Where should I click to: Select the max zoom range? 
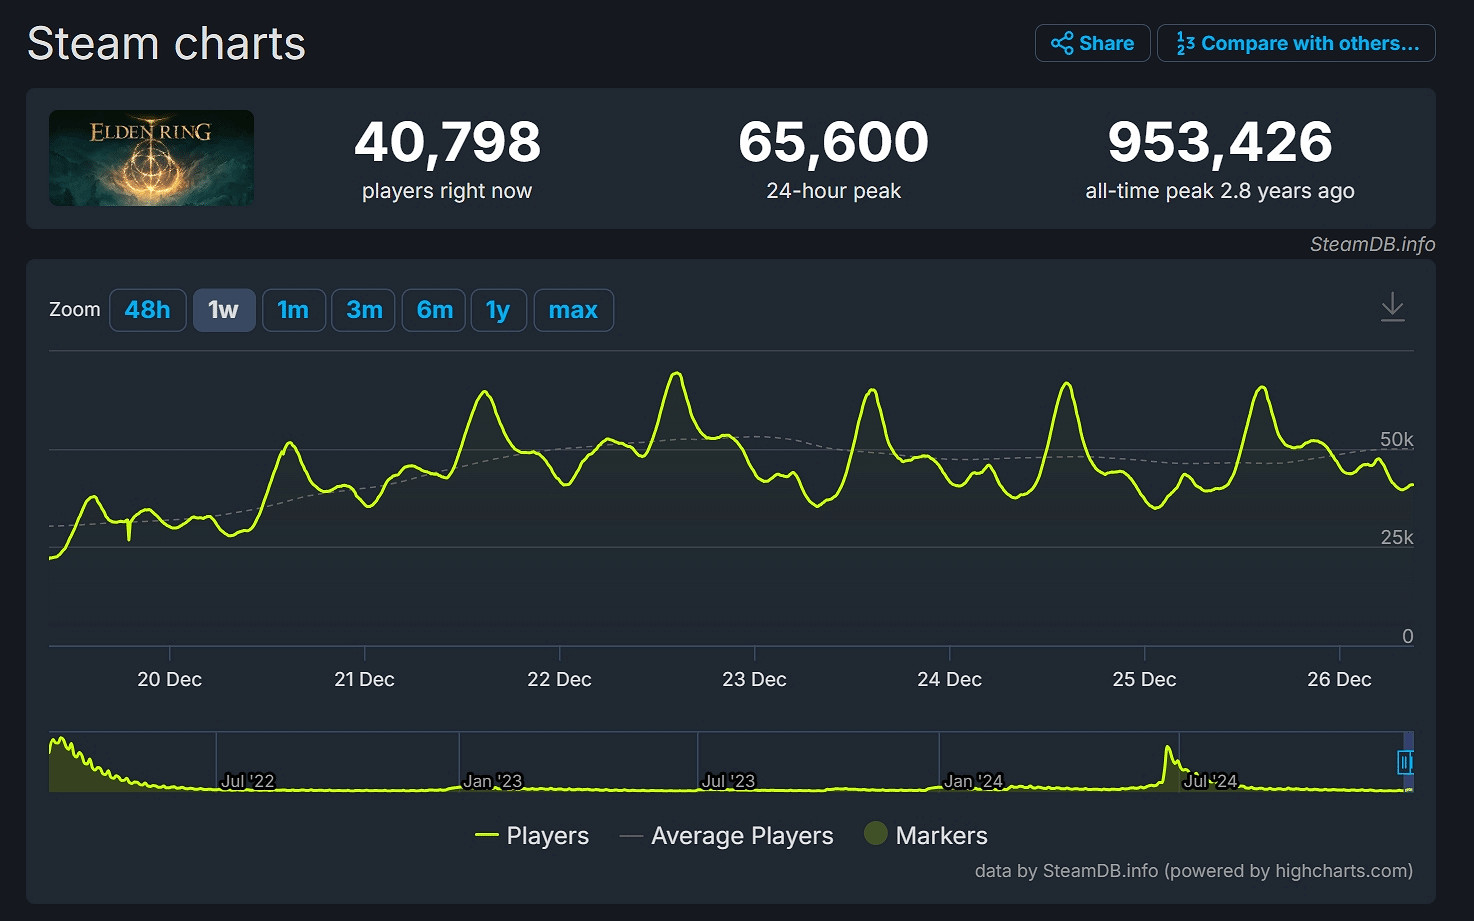(x=573, y=310)
